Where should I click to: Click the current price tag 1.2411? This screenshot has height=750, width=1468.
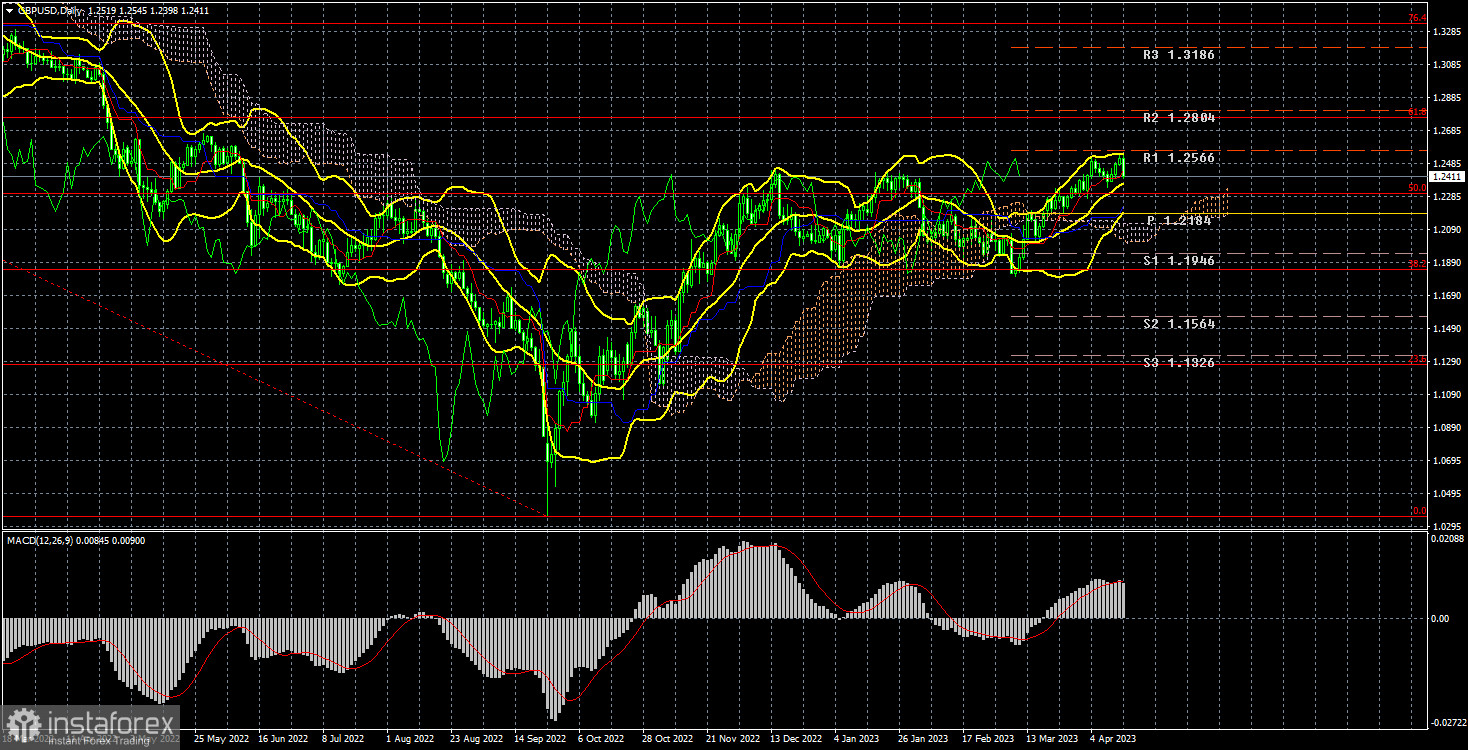click(x=1446, y=176)
